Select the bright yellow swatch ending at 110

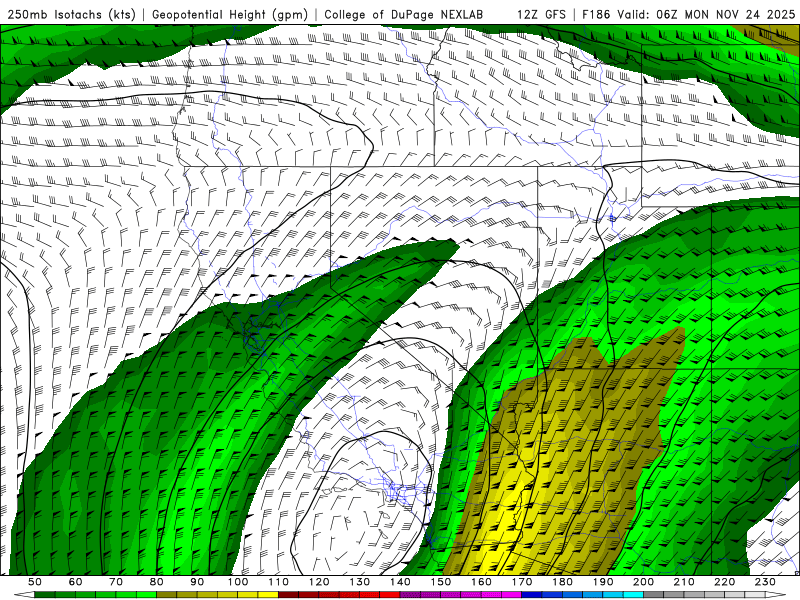click(x=268, y=595)
